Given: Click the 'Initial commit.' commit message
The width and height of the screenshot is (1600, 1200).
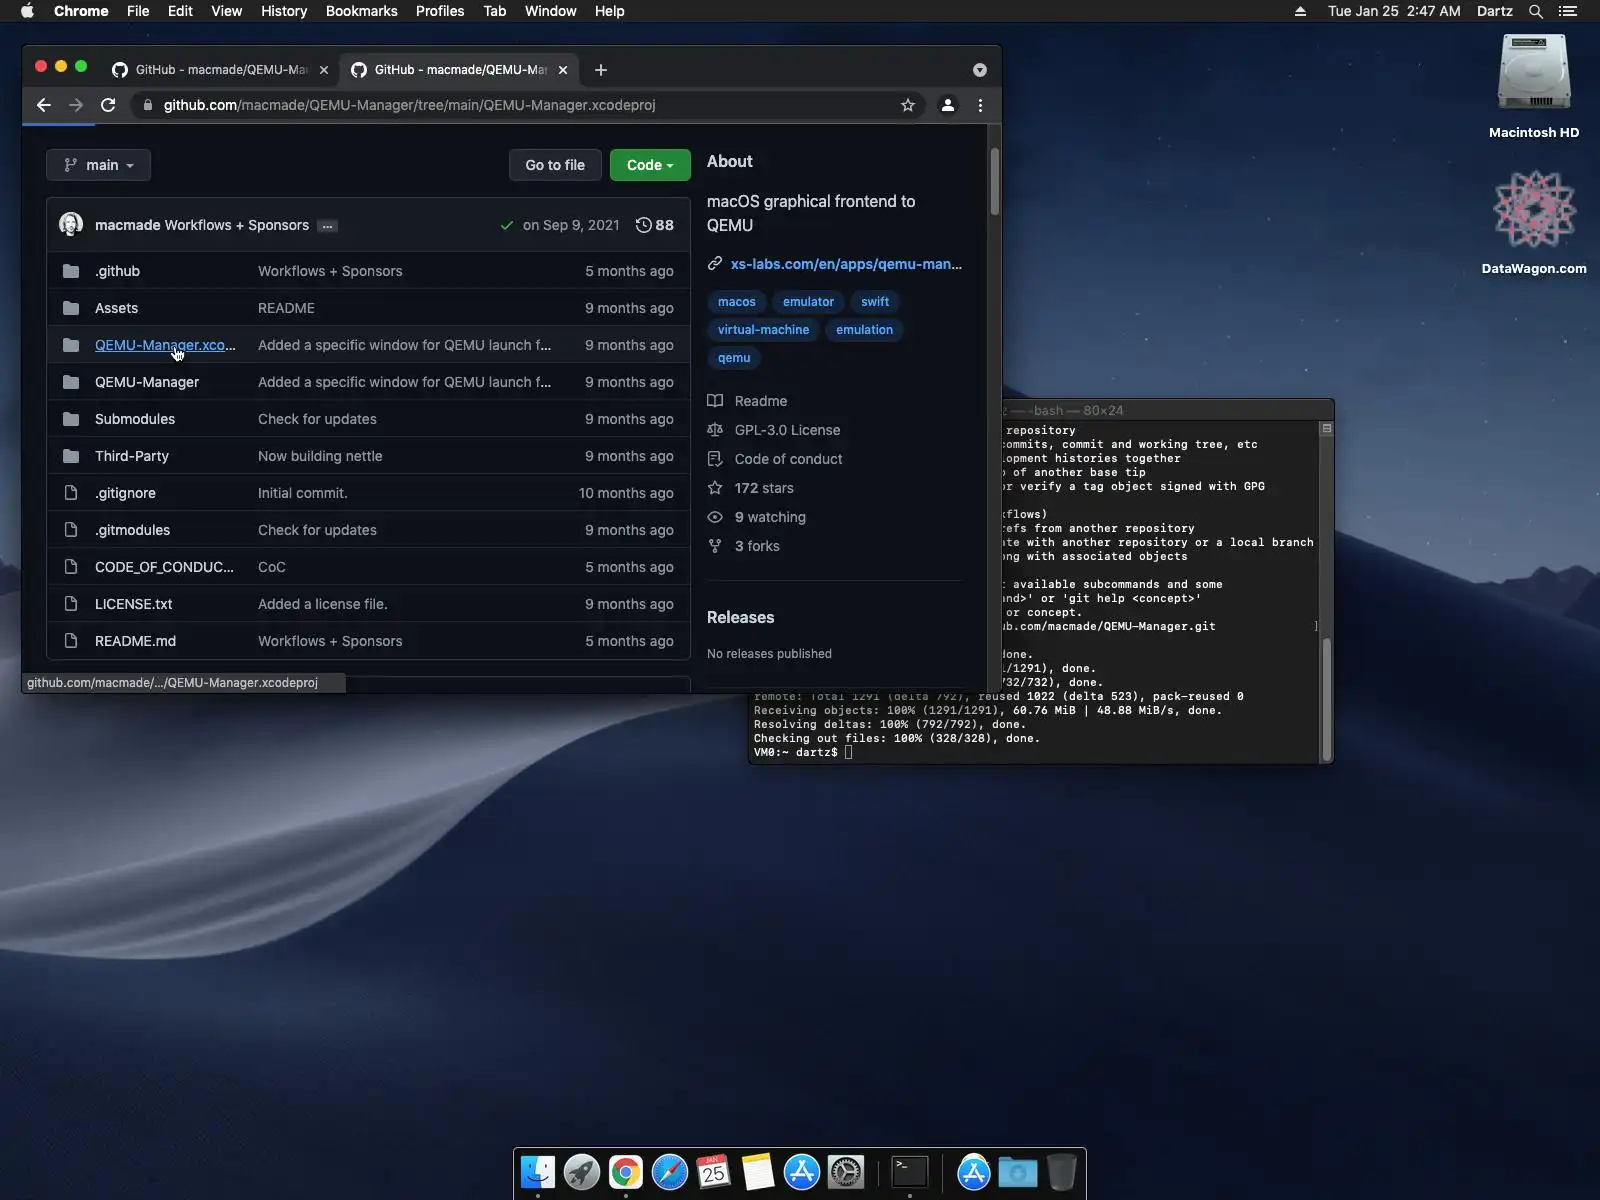Looking at the screenshot, I should click(303, 493).
